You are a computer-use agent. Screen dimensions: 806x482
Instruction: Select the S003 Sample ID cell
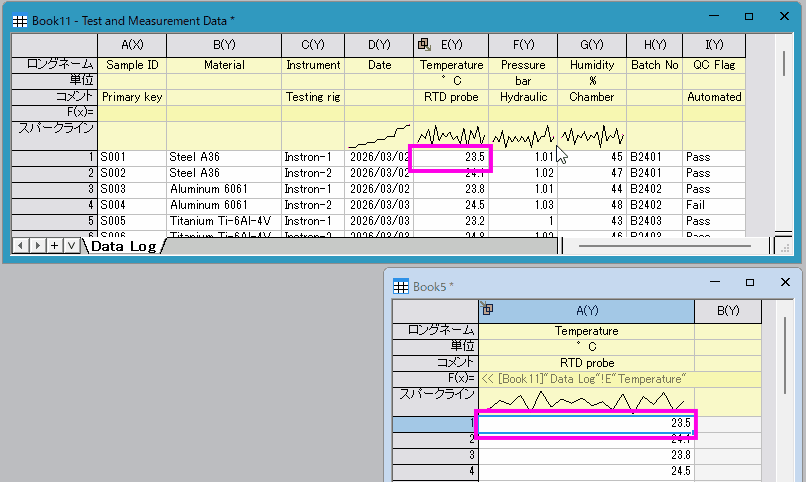pos(132,189)
